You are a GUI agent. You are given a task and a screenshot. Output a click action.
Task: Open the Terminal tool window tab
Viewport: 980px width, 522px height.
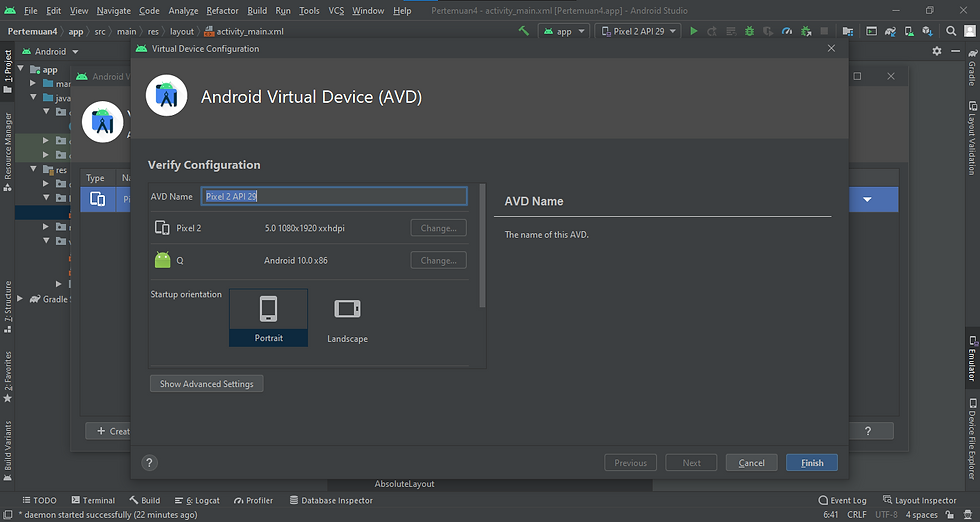93,500
